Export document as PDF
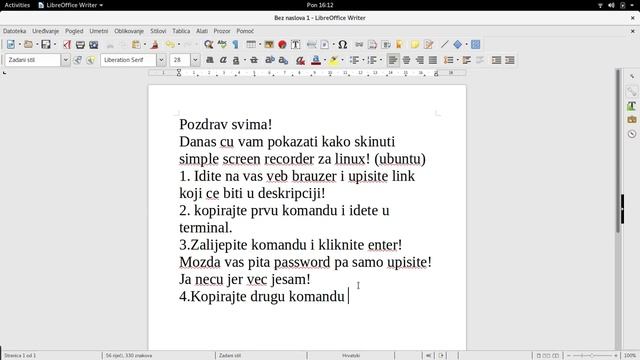Screen dimensions: 640x360 (67, 44)
